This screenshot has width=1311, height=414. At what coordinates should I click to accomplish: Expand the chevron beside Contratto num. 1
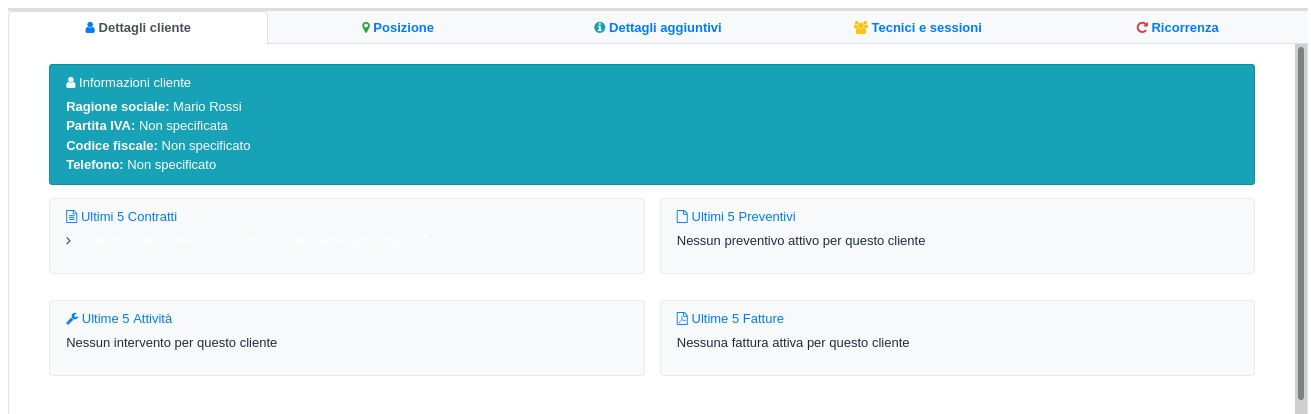[x=68, y=241]
